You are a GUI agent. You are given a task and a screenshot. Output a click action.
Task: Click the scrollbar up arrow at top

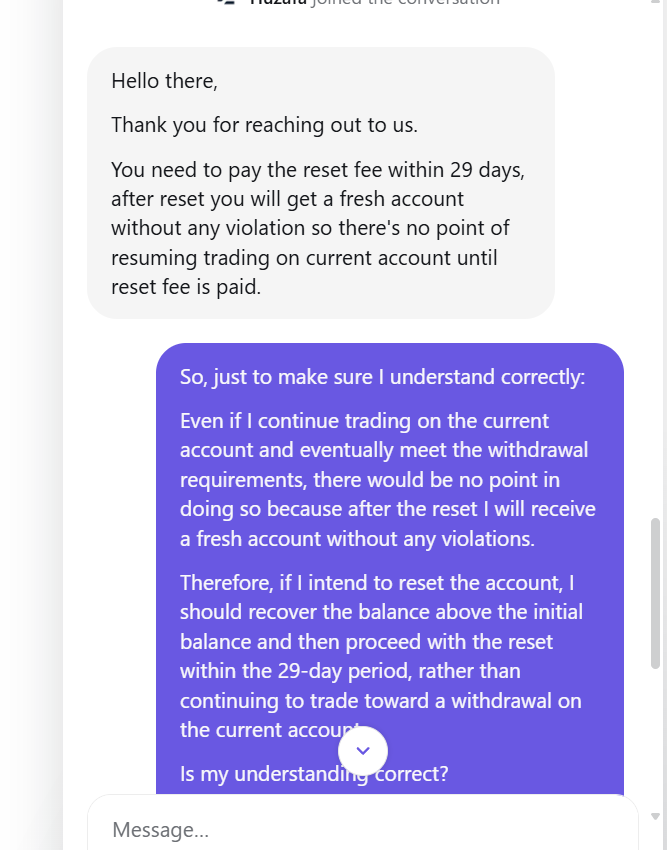[x=656, y=2]
